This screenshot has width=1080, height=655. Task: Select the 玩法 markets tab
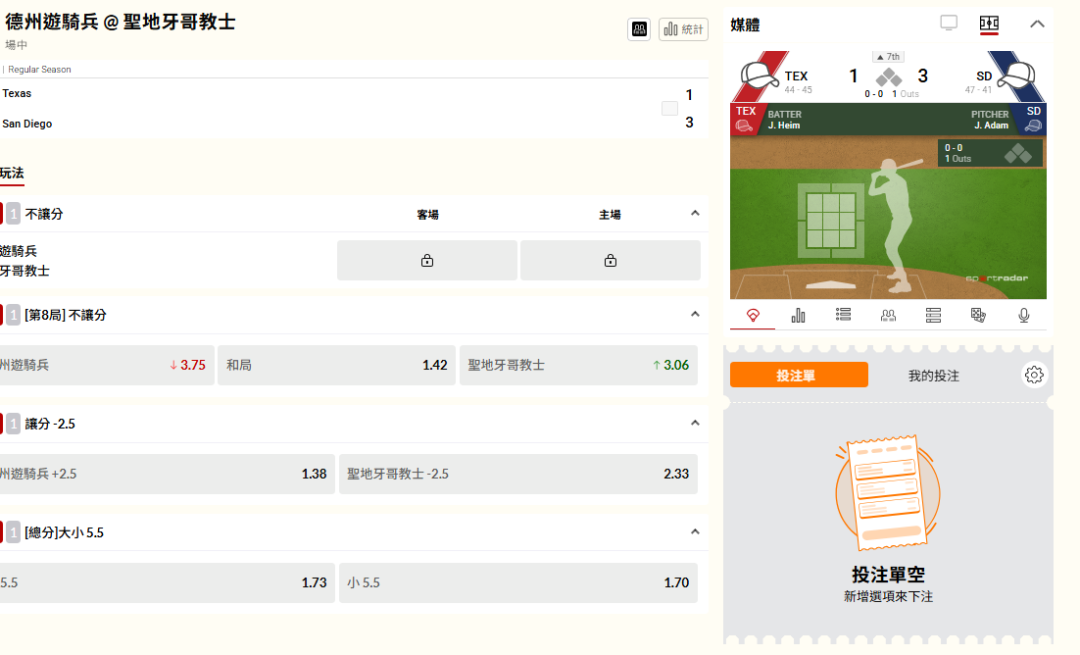click(12, 173)
